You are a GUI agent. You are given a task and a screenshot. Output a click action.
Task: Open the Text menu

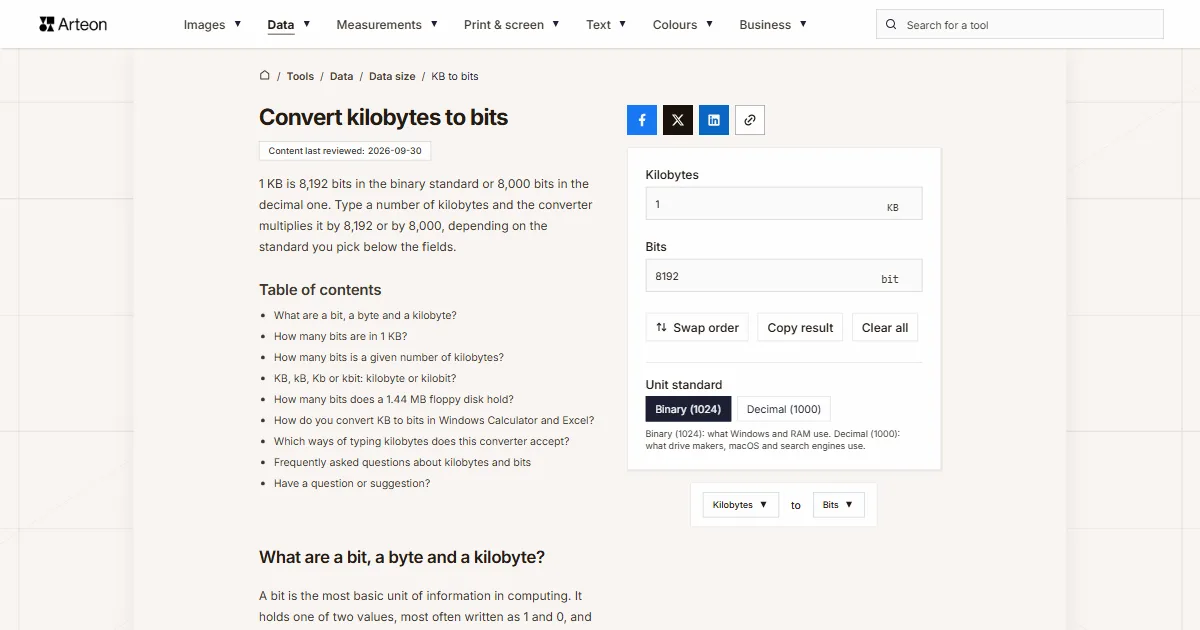606,25
